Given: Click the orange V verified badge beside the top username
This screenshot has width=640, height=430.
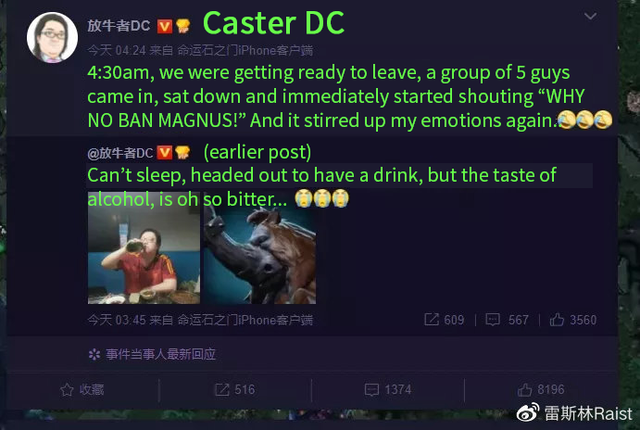Looking at the screenshot, I should 164,27.
